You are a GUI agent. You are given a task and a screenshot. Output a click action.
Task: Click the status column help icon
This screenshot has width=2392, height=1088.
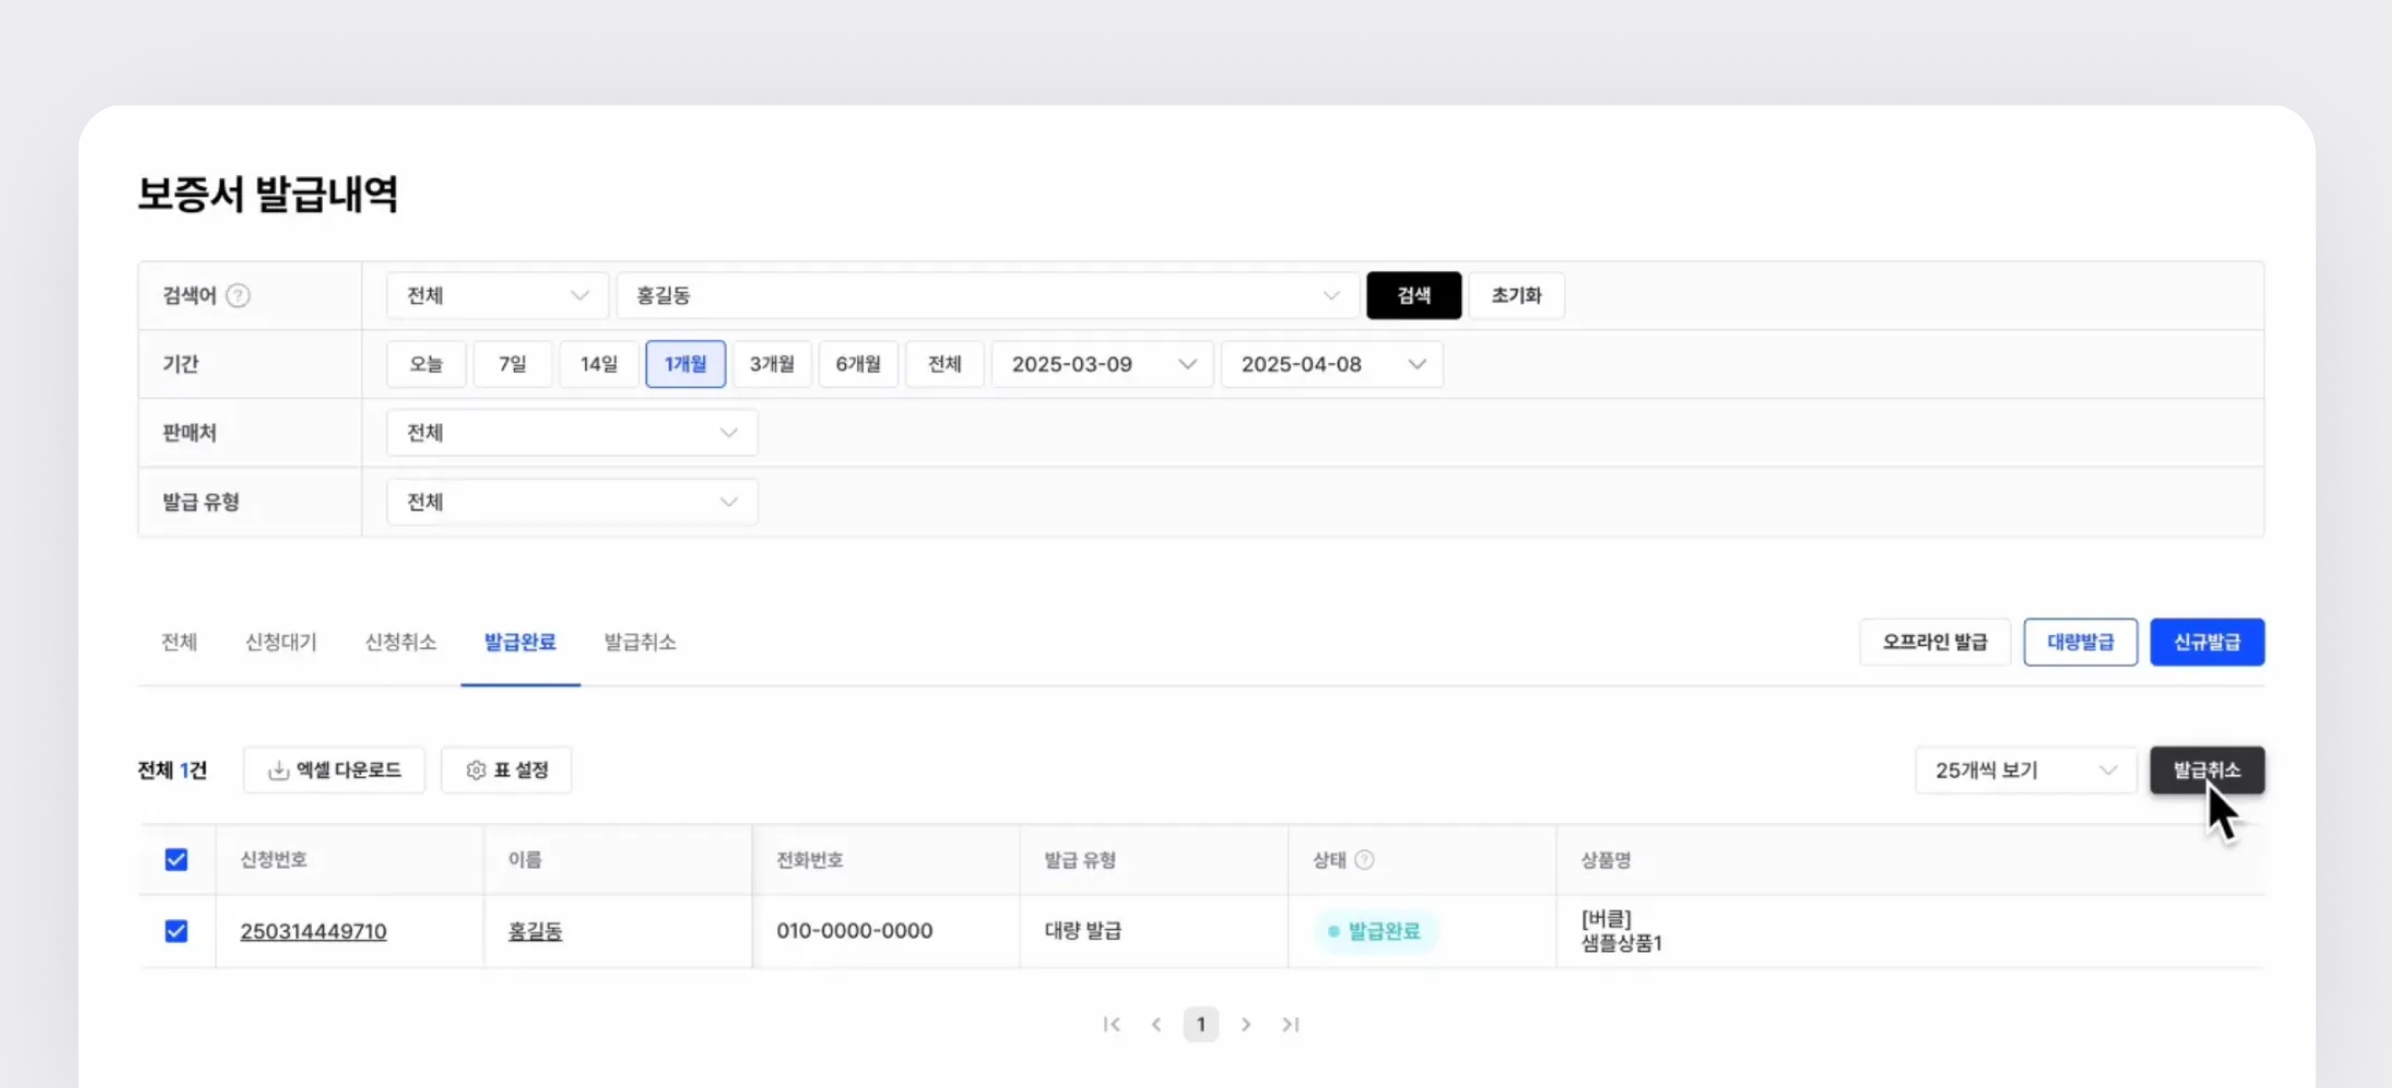pyautogui.click(x=1364, y=860)
